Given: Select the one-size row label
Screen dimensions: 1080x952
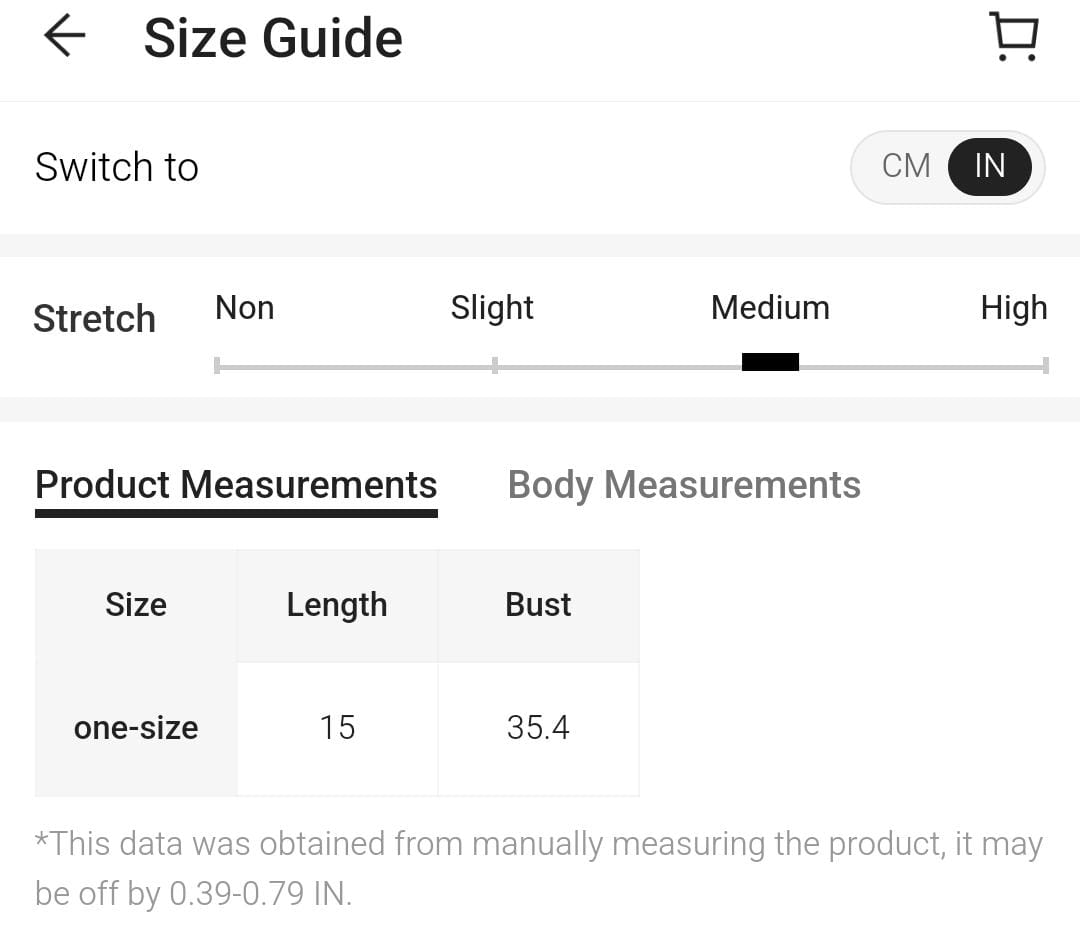Looking at the screenshot, I should tap(136, 728).
